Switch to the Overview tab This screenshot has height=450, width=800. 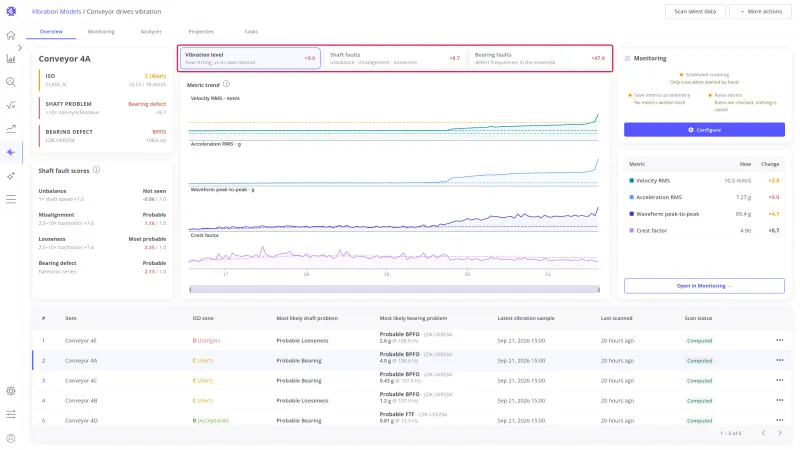[51, 32]
